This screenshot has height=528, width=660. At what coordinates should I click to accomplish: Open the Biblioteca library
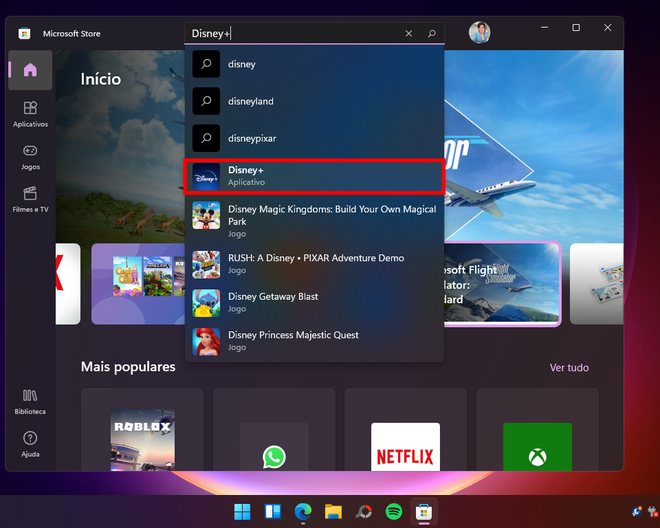pos(30,402)
